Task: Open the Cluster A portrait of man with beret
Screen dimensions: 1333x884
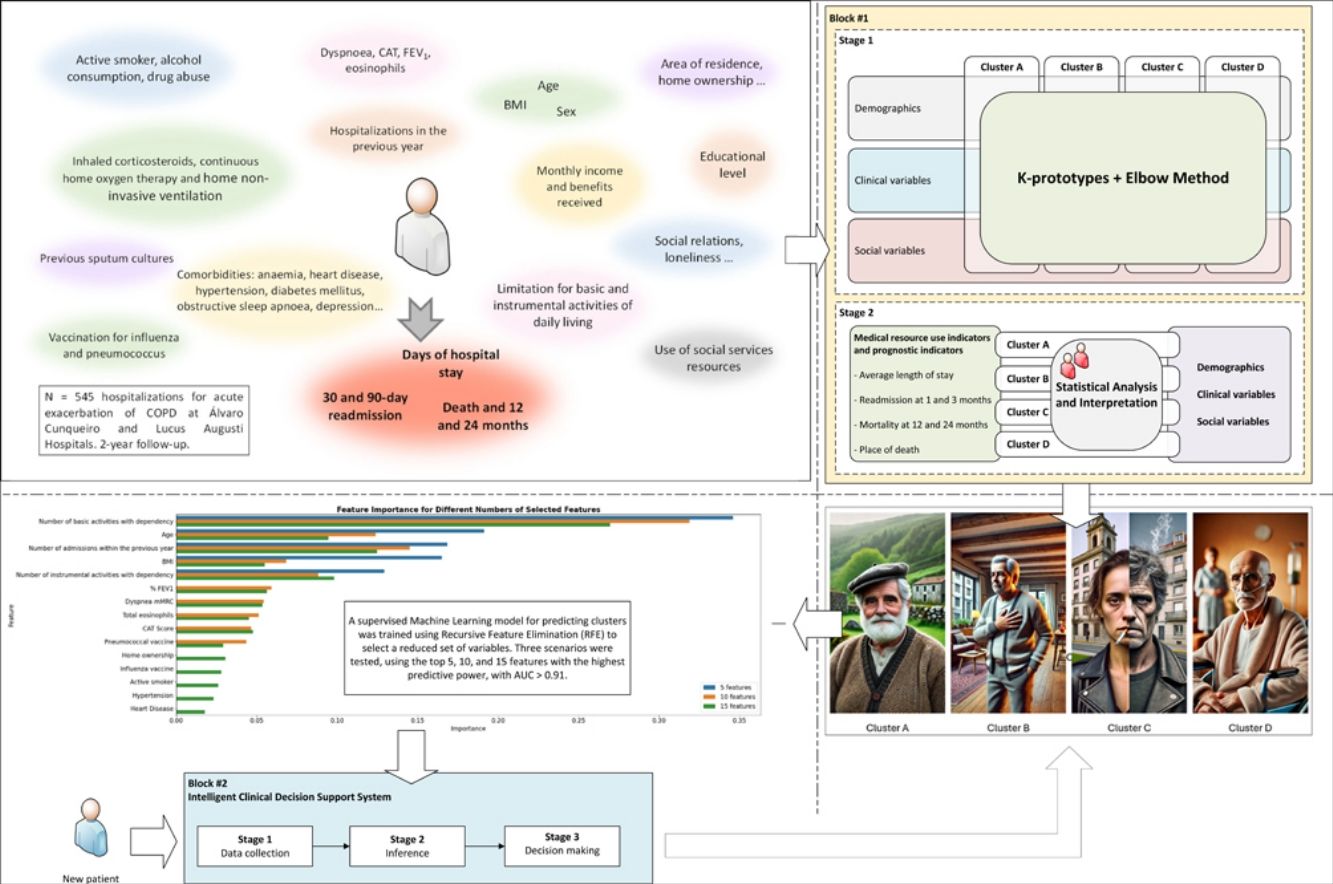Action: coord(887,613)
